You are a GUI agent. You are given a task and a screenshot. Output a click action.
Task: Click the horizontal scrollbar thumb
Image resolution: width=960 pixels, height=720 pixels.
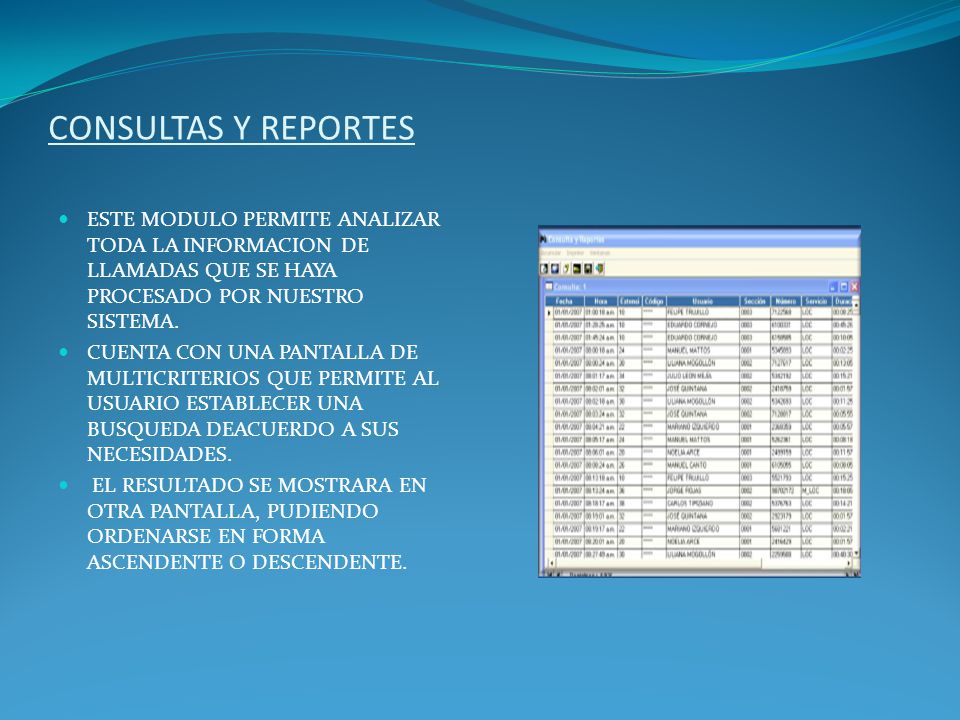659,563
